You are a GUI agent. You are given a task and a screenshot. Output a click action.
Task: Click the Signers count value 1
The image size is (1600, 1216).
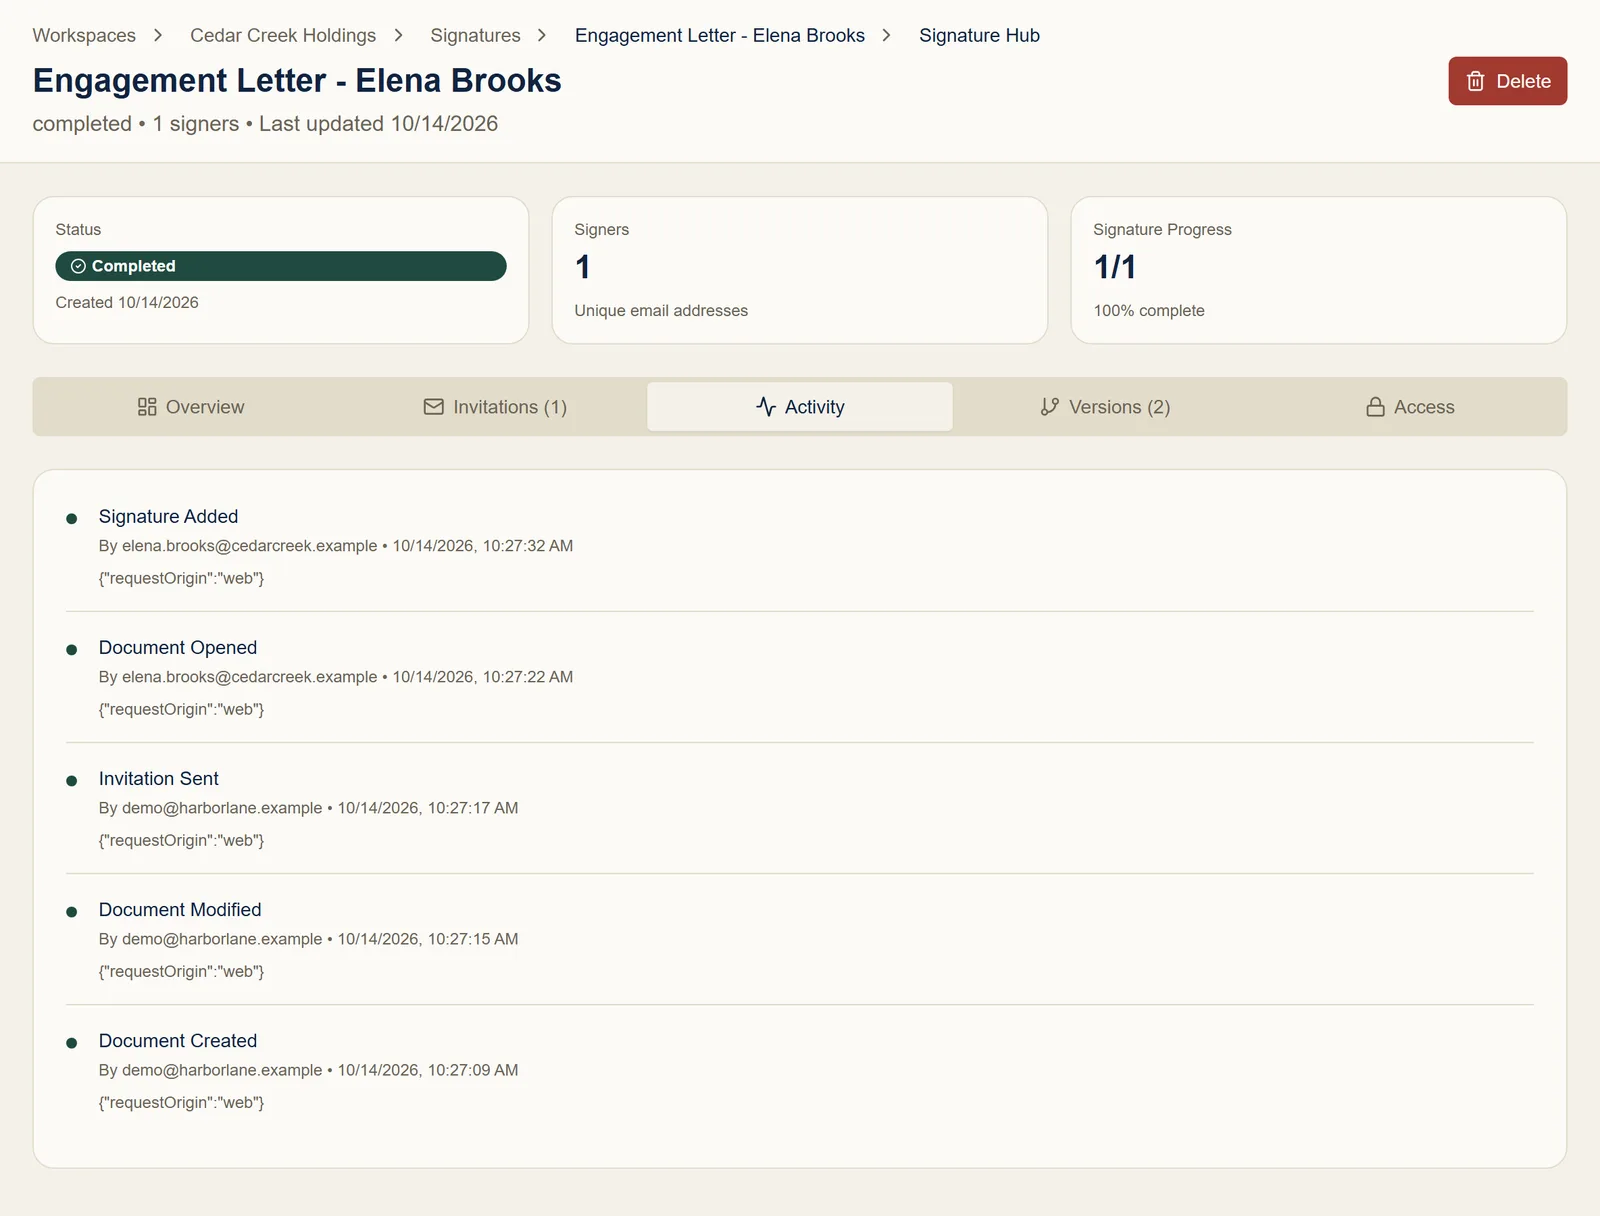point(583,267)
